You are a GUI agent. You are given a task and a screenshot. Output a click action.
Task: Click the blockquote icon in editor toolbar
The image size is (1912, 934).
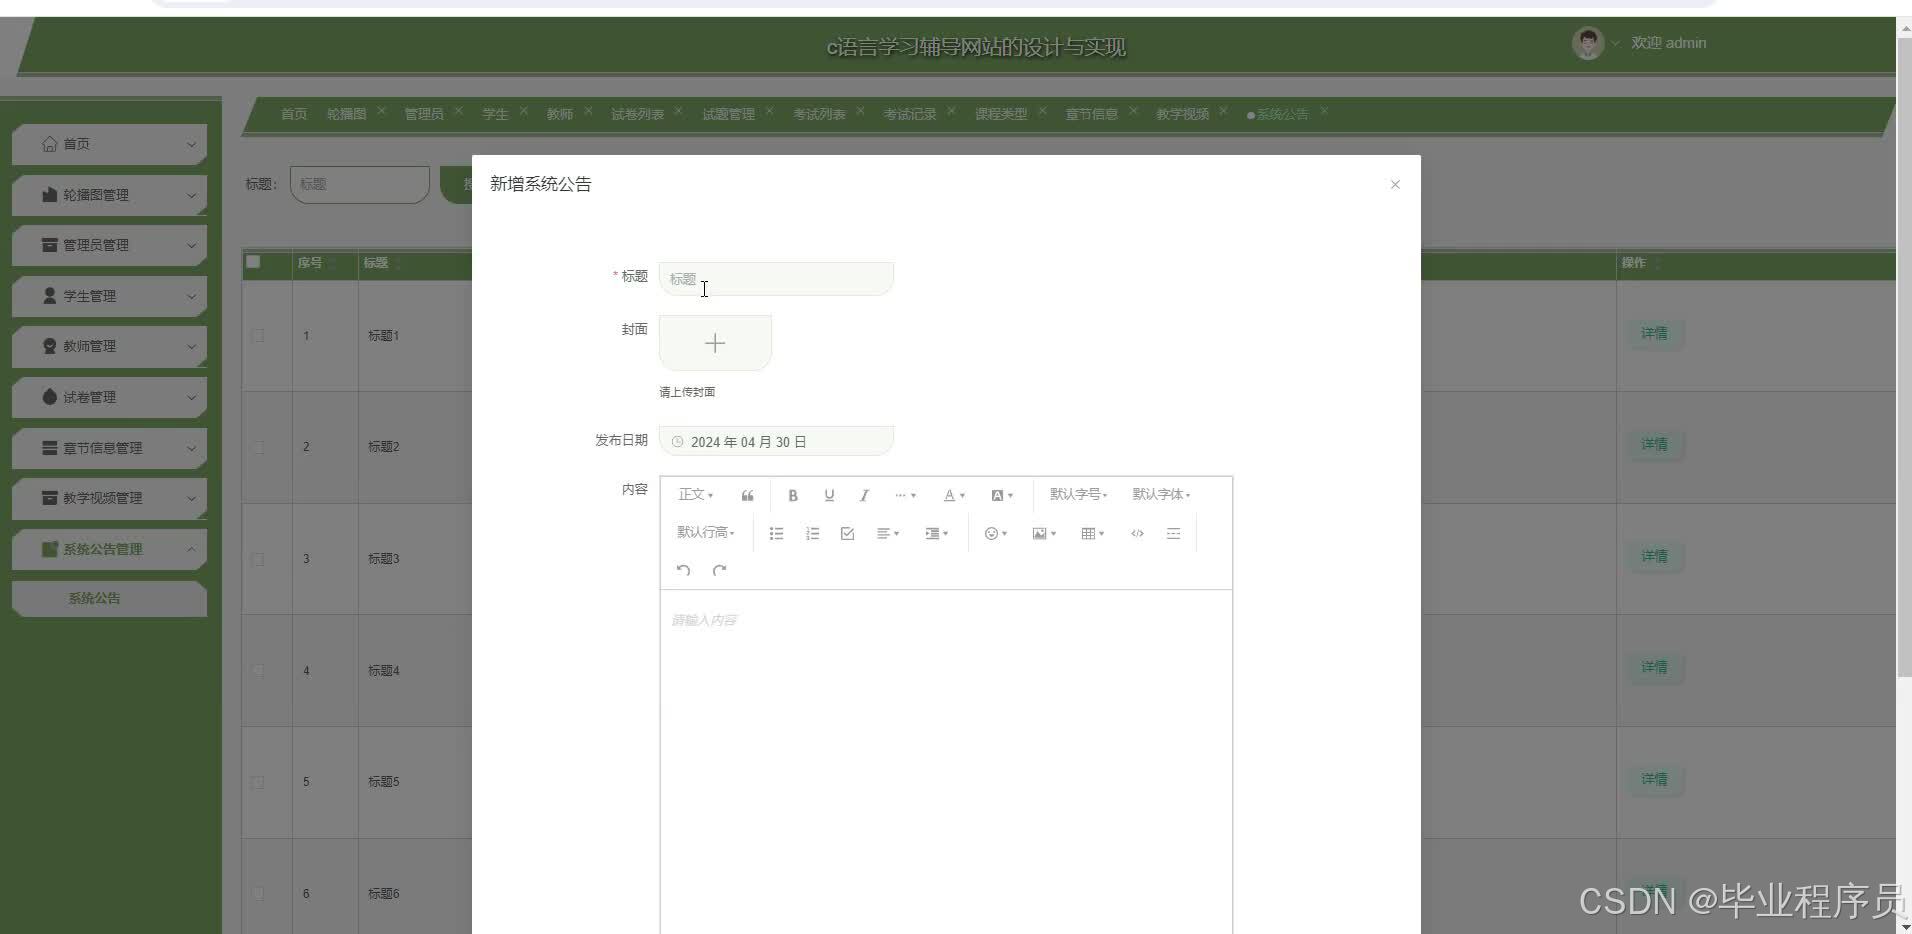(747, 495)
